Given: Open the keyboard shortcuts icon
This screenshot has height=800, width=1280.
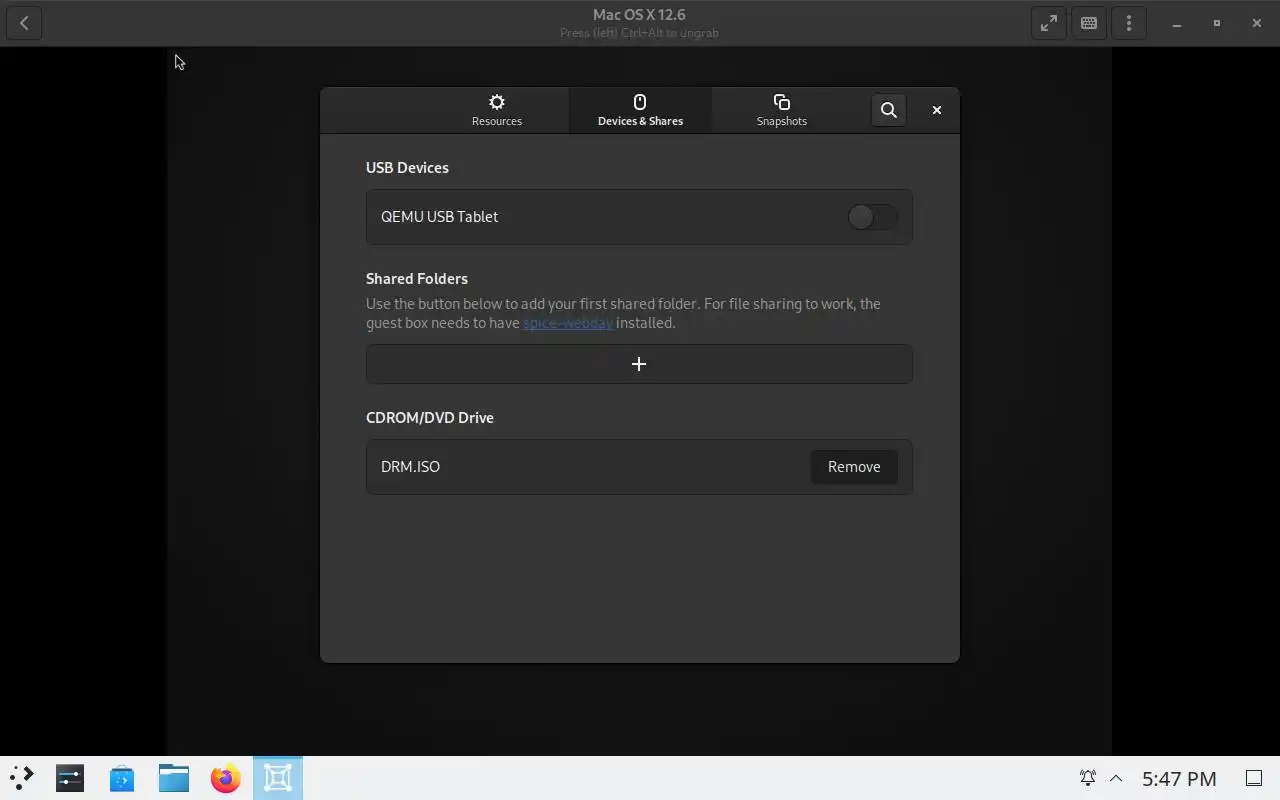Looking at the screenshot, I should point(1089,23).
